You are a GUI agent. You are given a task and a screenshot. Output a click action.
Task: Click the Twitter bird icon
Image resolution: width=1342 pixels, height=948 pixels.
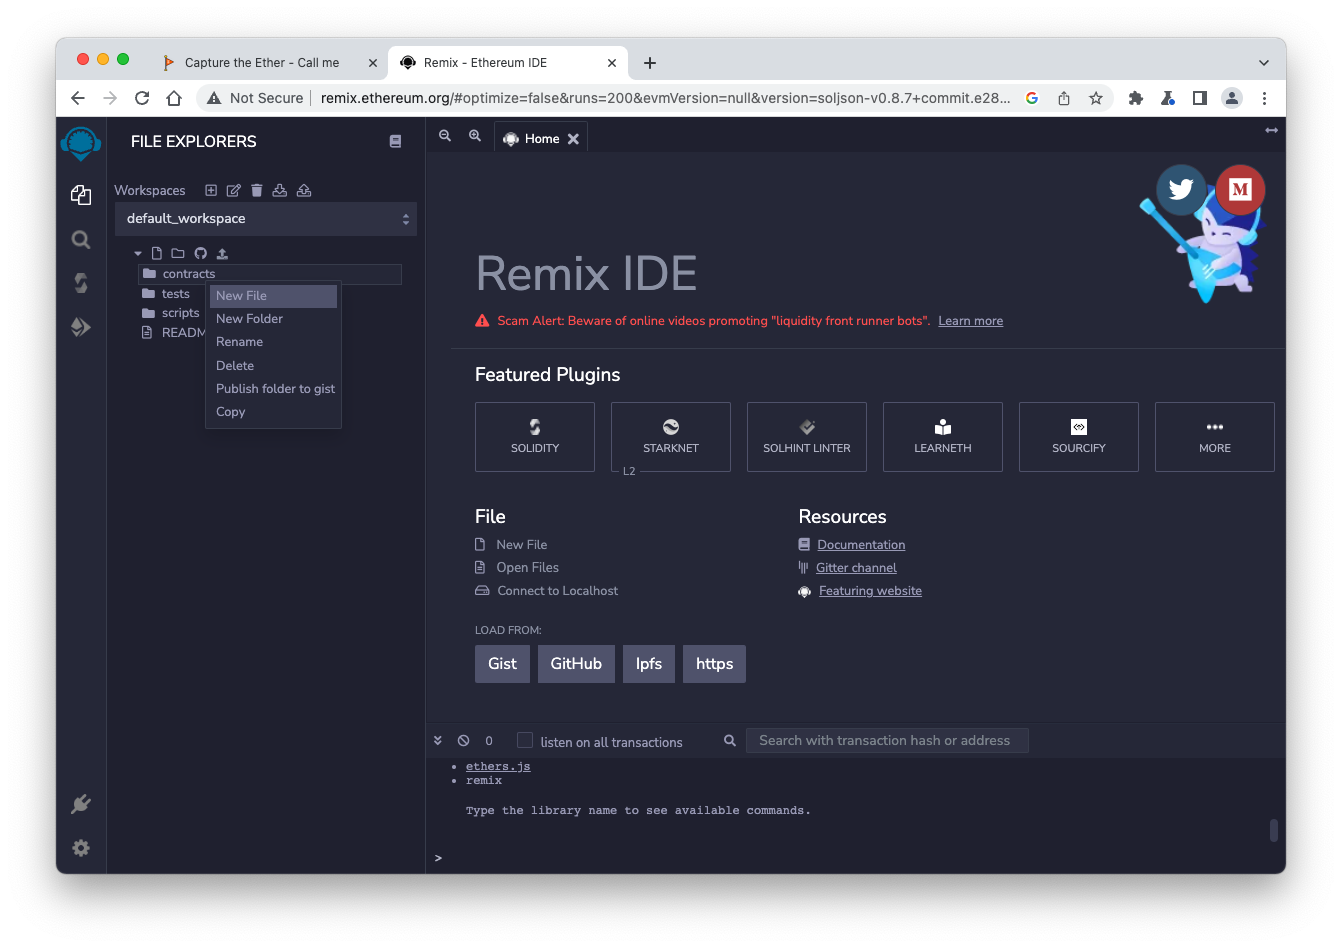click(x=1181, y=189)
